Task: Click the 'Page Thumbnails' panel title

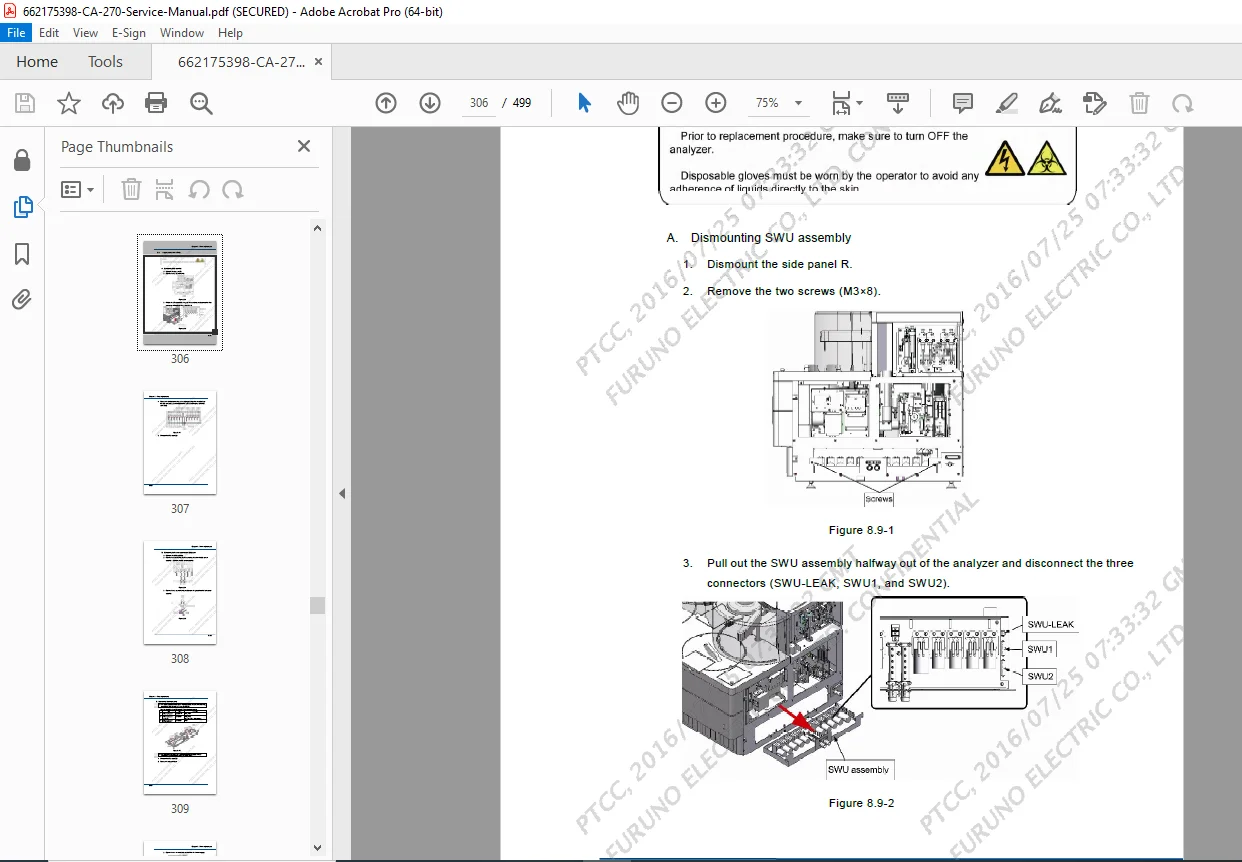Action: tap(117, 146)
